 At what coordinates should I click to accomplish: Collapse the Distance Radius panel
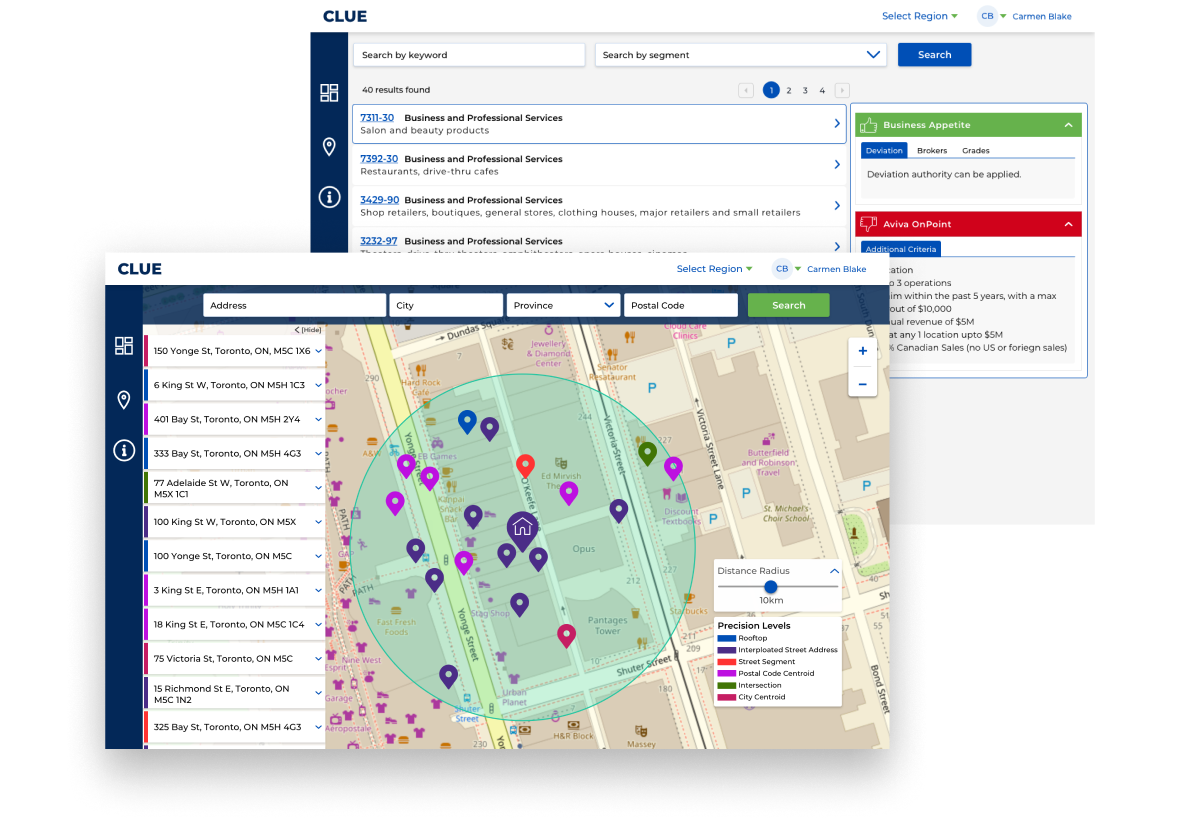click(x=834, y=571)
